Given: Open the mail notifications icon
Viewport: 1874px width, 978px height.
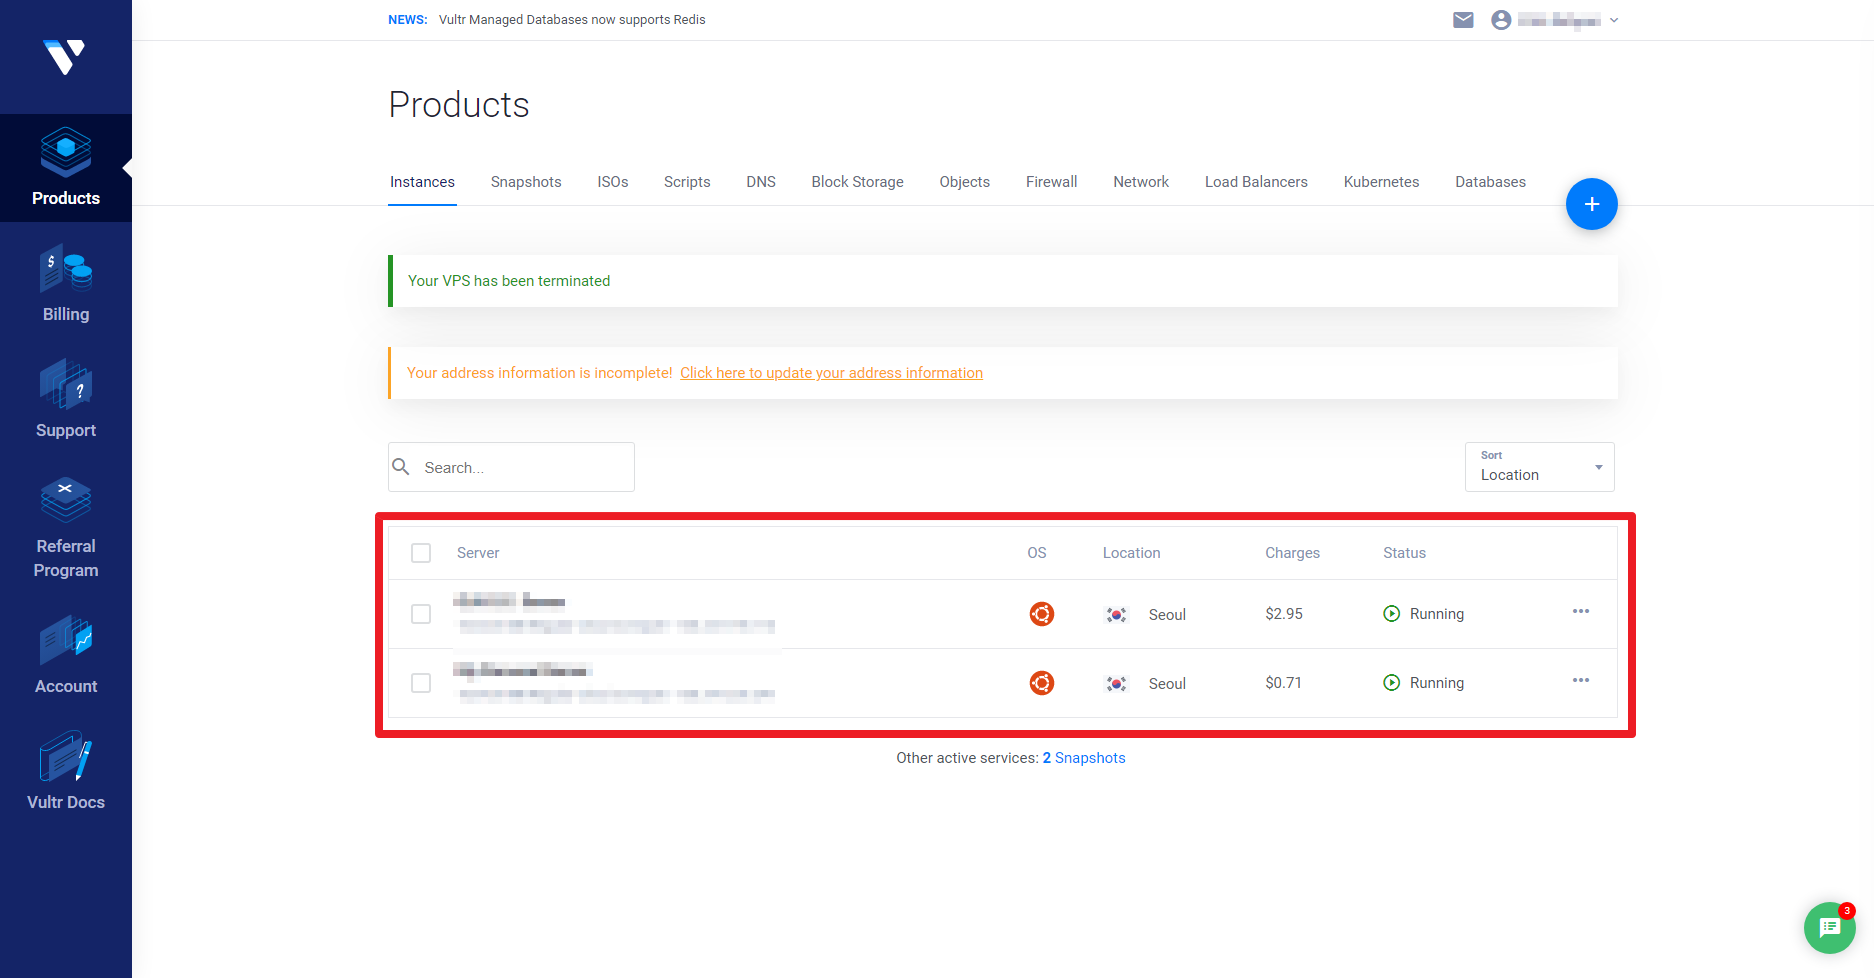Looking at the screenshot, I should (x=1463, y=20).
